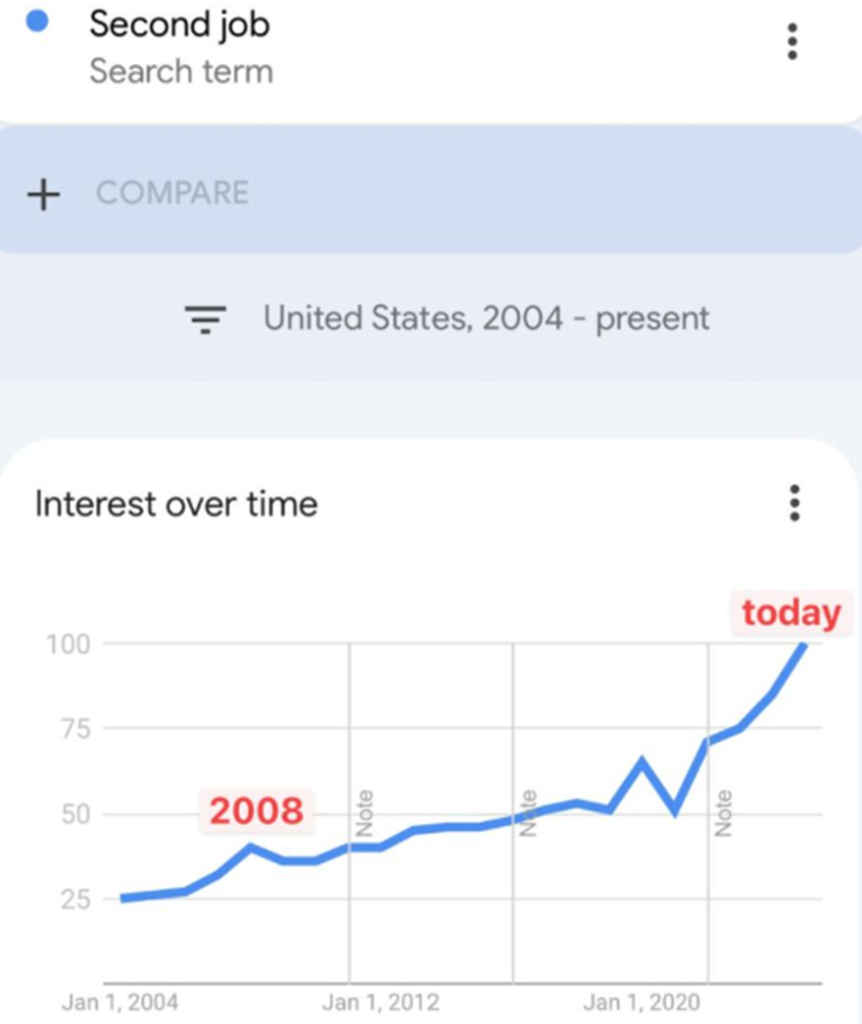Click the Note marker near Jan 1, 2020
862x1024 pixels.
point(724,813)
